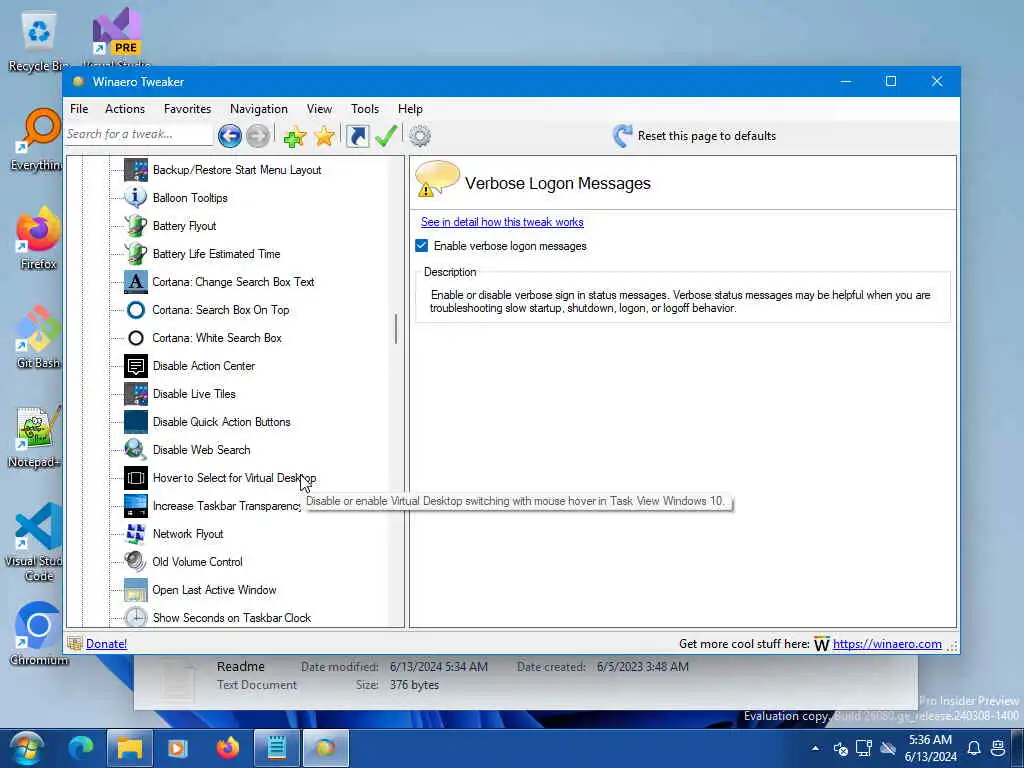This screenshot has height=768, width=1024.
Task: Open File Explorer from the taskbar
Action: [x=130, y=748]
